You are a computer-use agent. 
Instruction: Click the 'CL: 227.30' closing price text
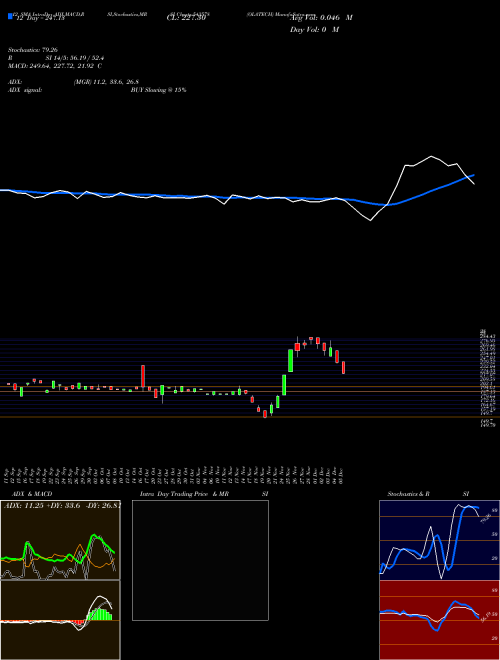point(186,18)
